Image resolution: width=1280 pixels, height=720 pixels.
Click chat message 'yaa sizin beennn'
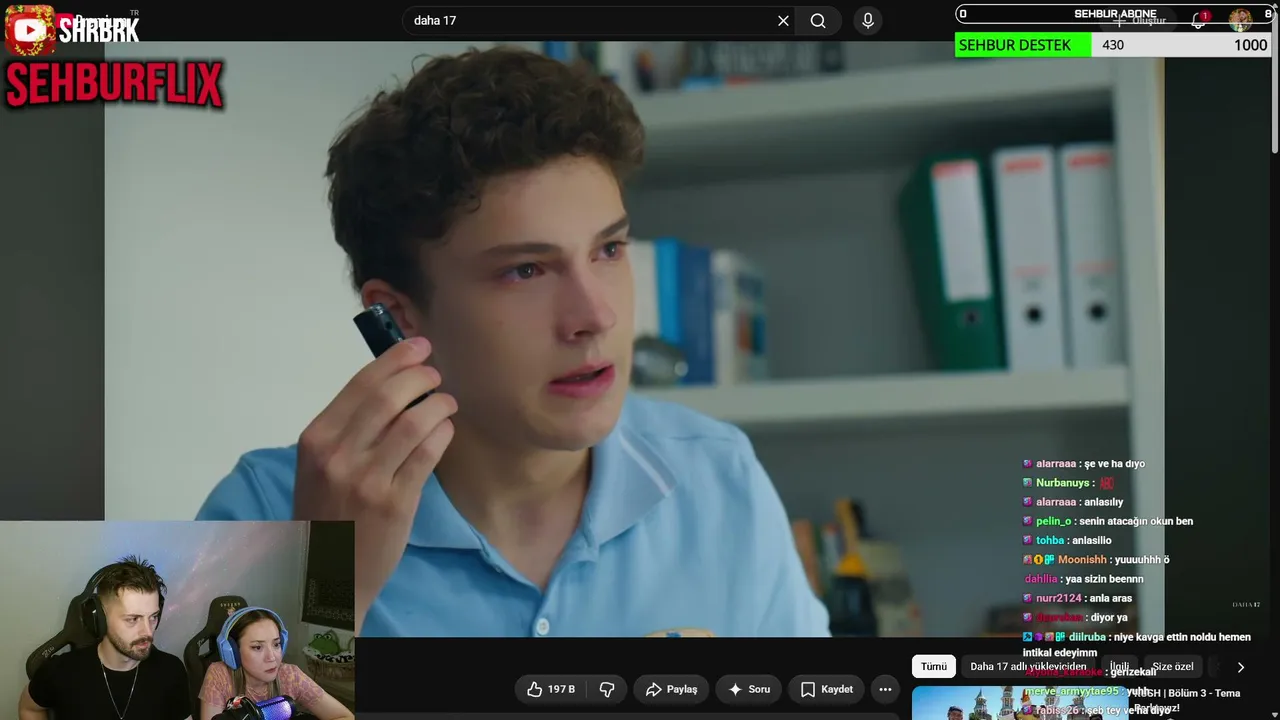click(x=1104, y=579)
